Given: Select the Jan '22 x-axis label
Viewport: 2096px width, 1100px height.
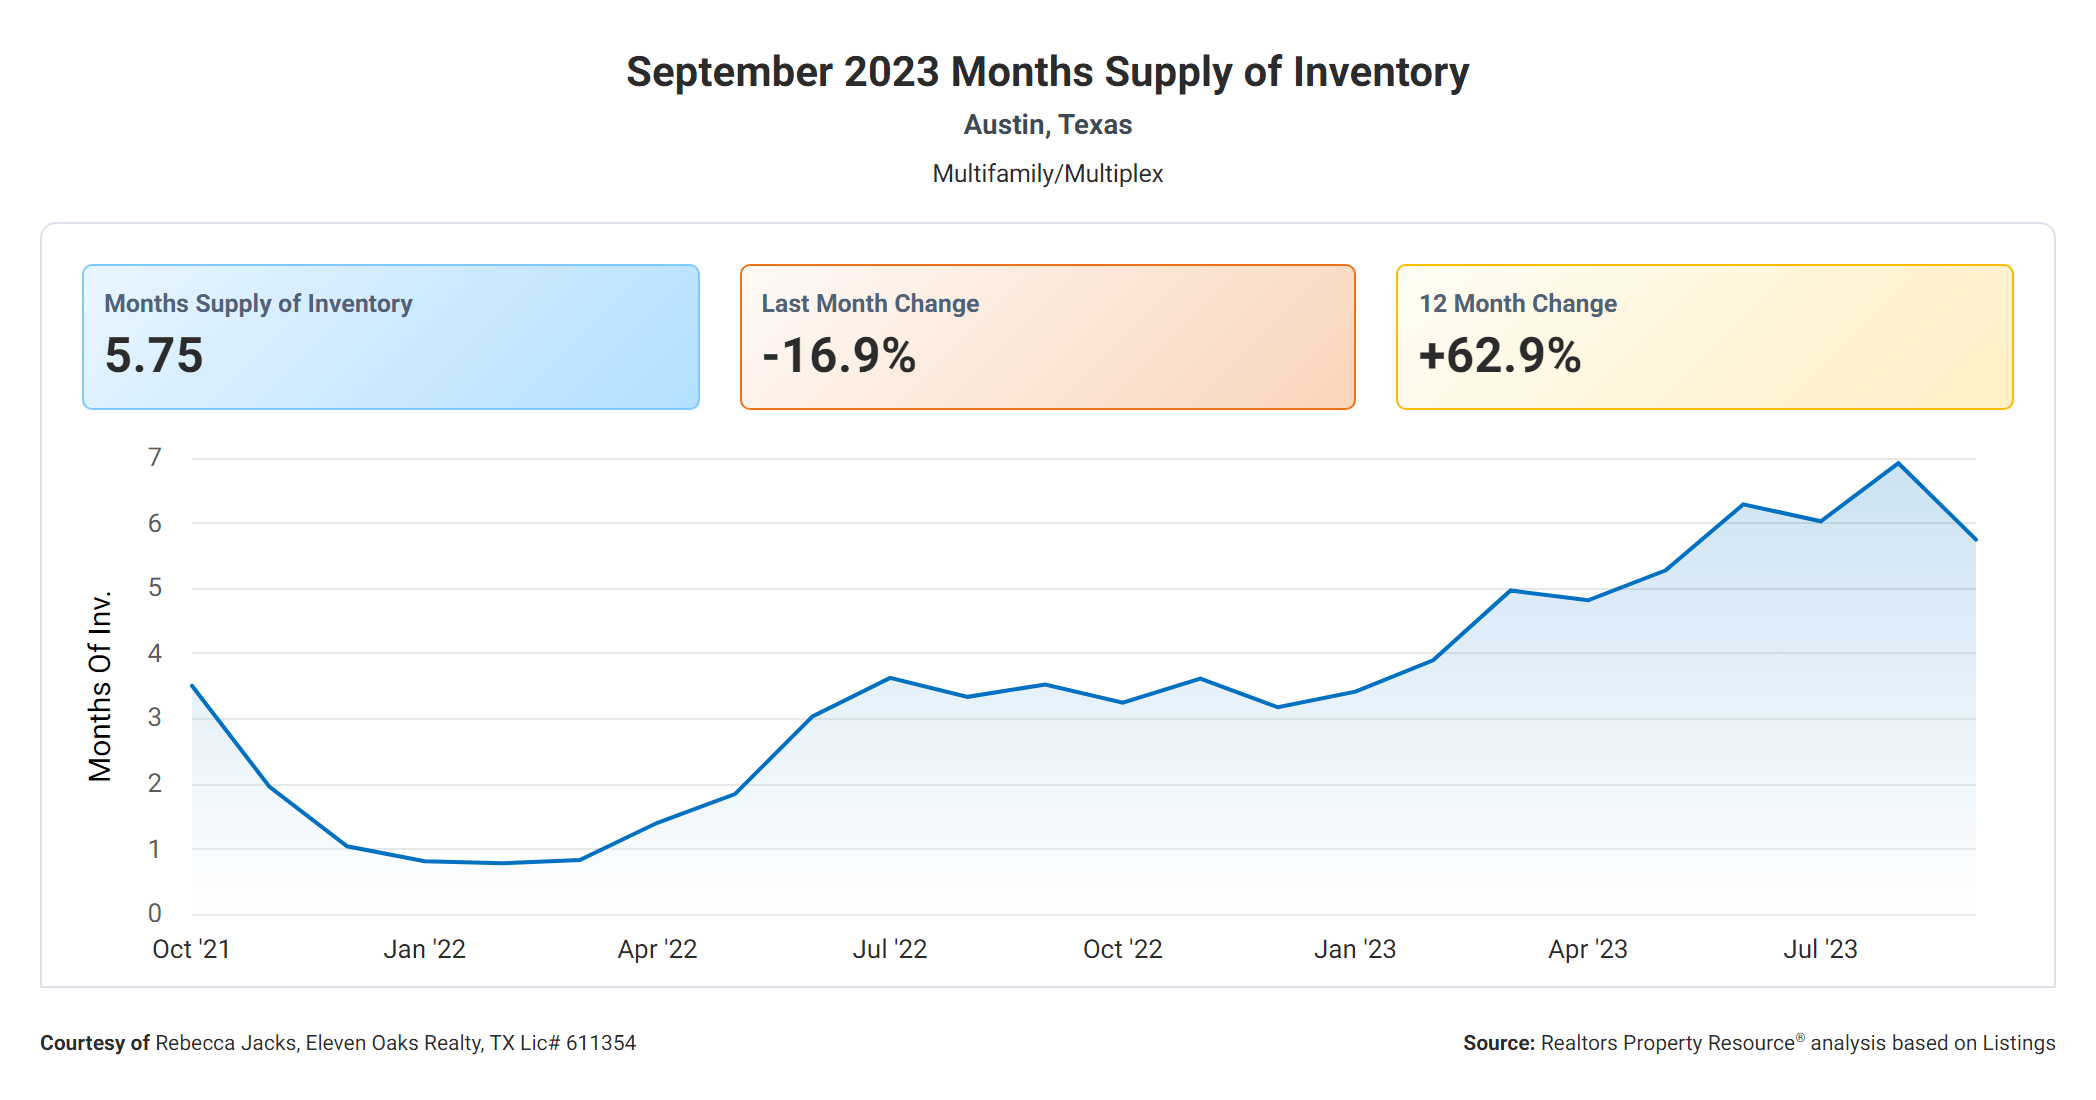Looking at the screenshot, I should click(x=424, y=949).
